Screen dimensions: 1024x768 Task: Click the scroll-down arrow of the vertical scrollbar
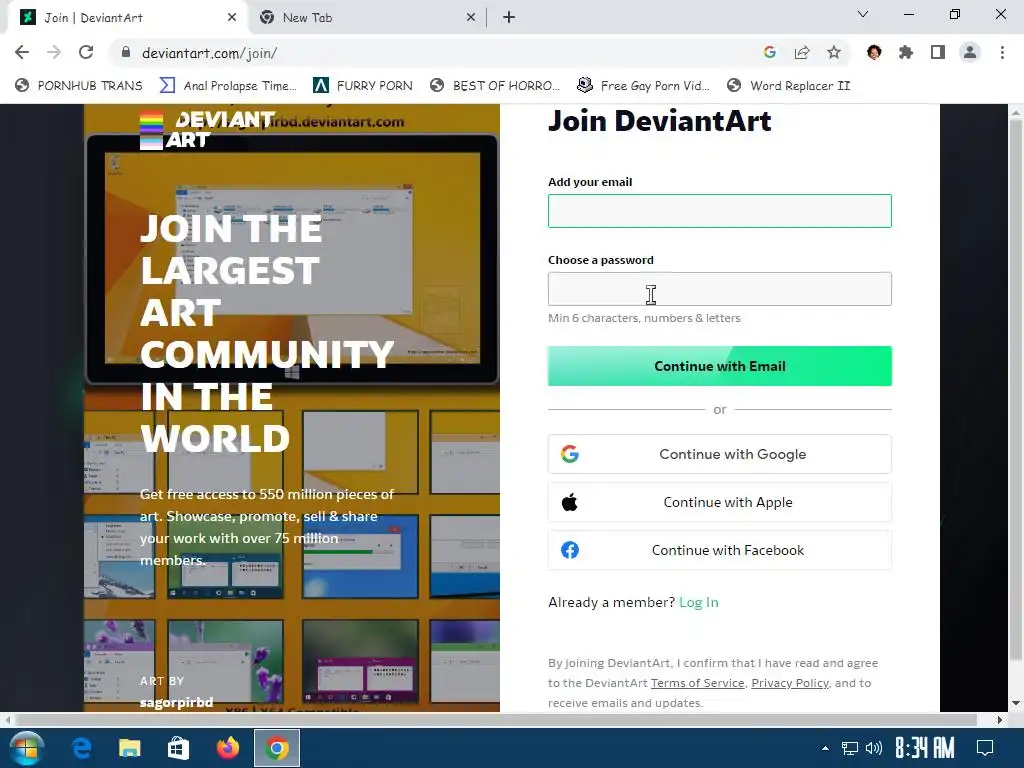tap(1016, 703)
